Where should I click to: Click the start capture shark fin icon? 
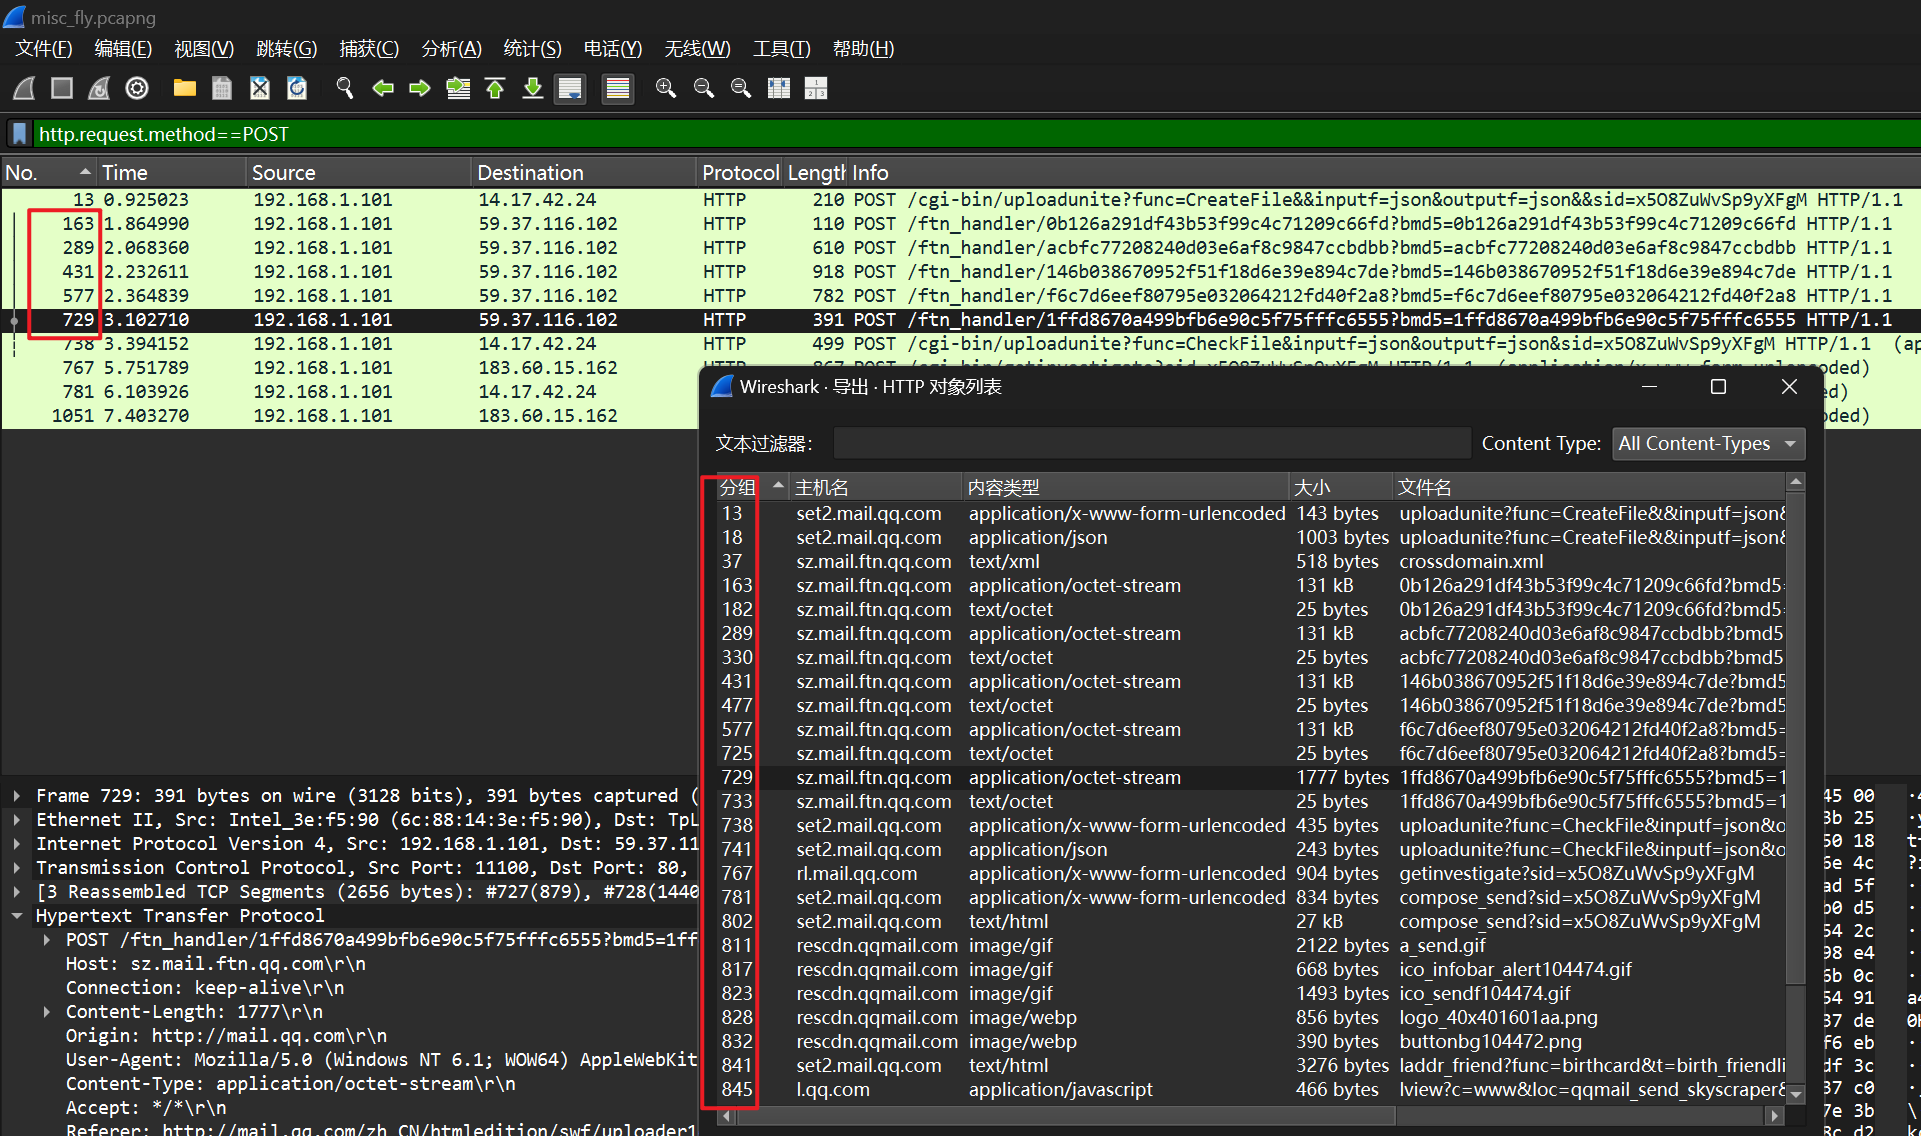pyautogui.click(x=25, y=88)
